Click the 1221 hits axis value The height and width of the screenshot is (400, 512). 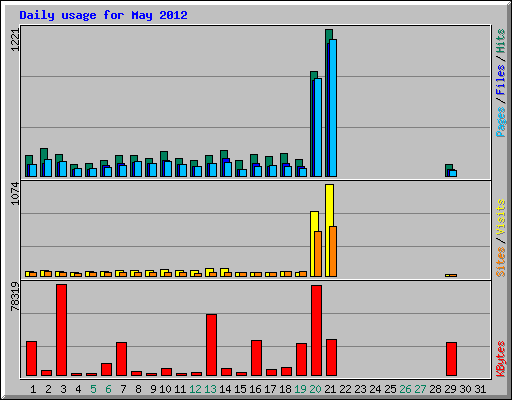pos(15,40)
